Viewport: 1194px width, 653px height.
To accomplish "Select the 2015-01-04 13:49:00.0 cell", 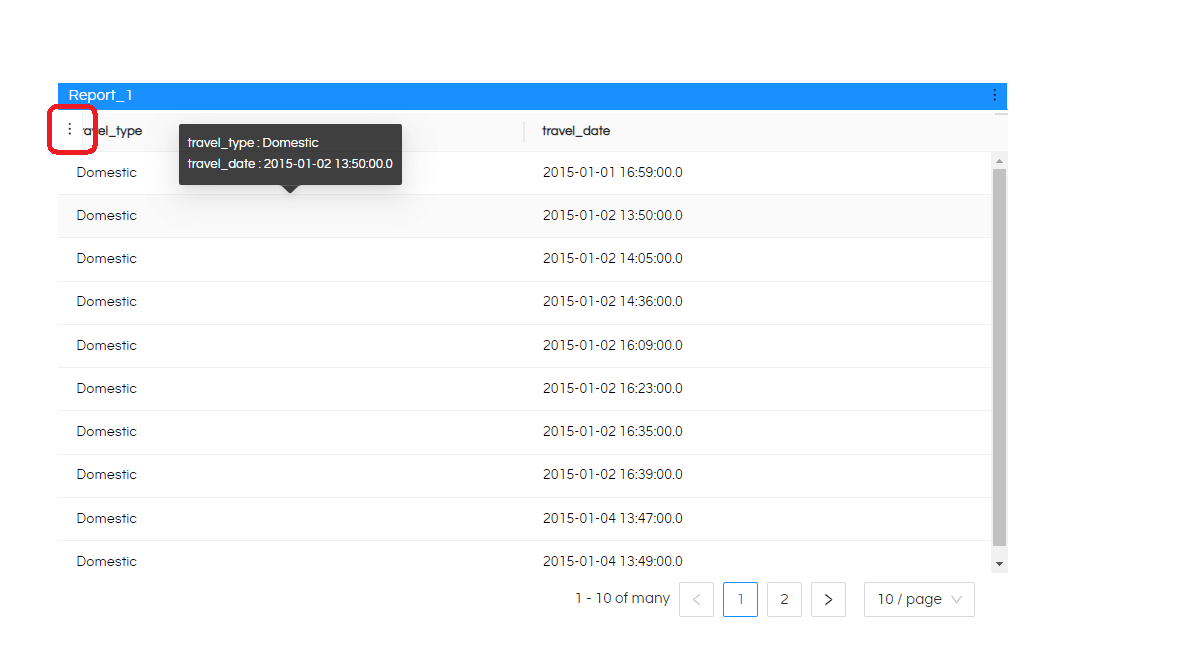I will pyautogui.click(x=612, y=561).
